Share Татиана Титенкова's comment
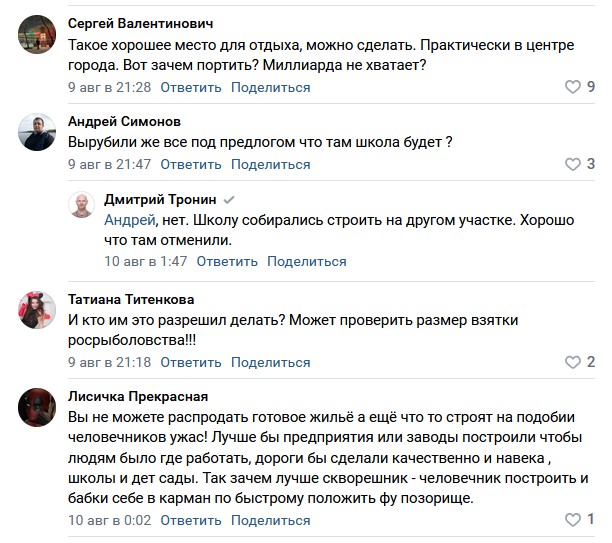This screenshot has width=612, height=543. pos(271,362)
